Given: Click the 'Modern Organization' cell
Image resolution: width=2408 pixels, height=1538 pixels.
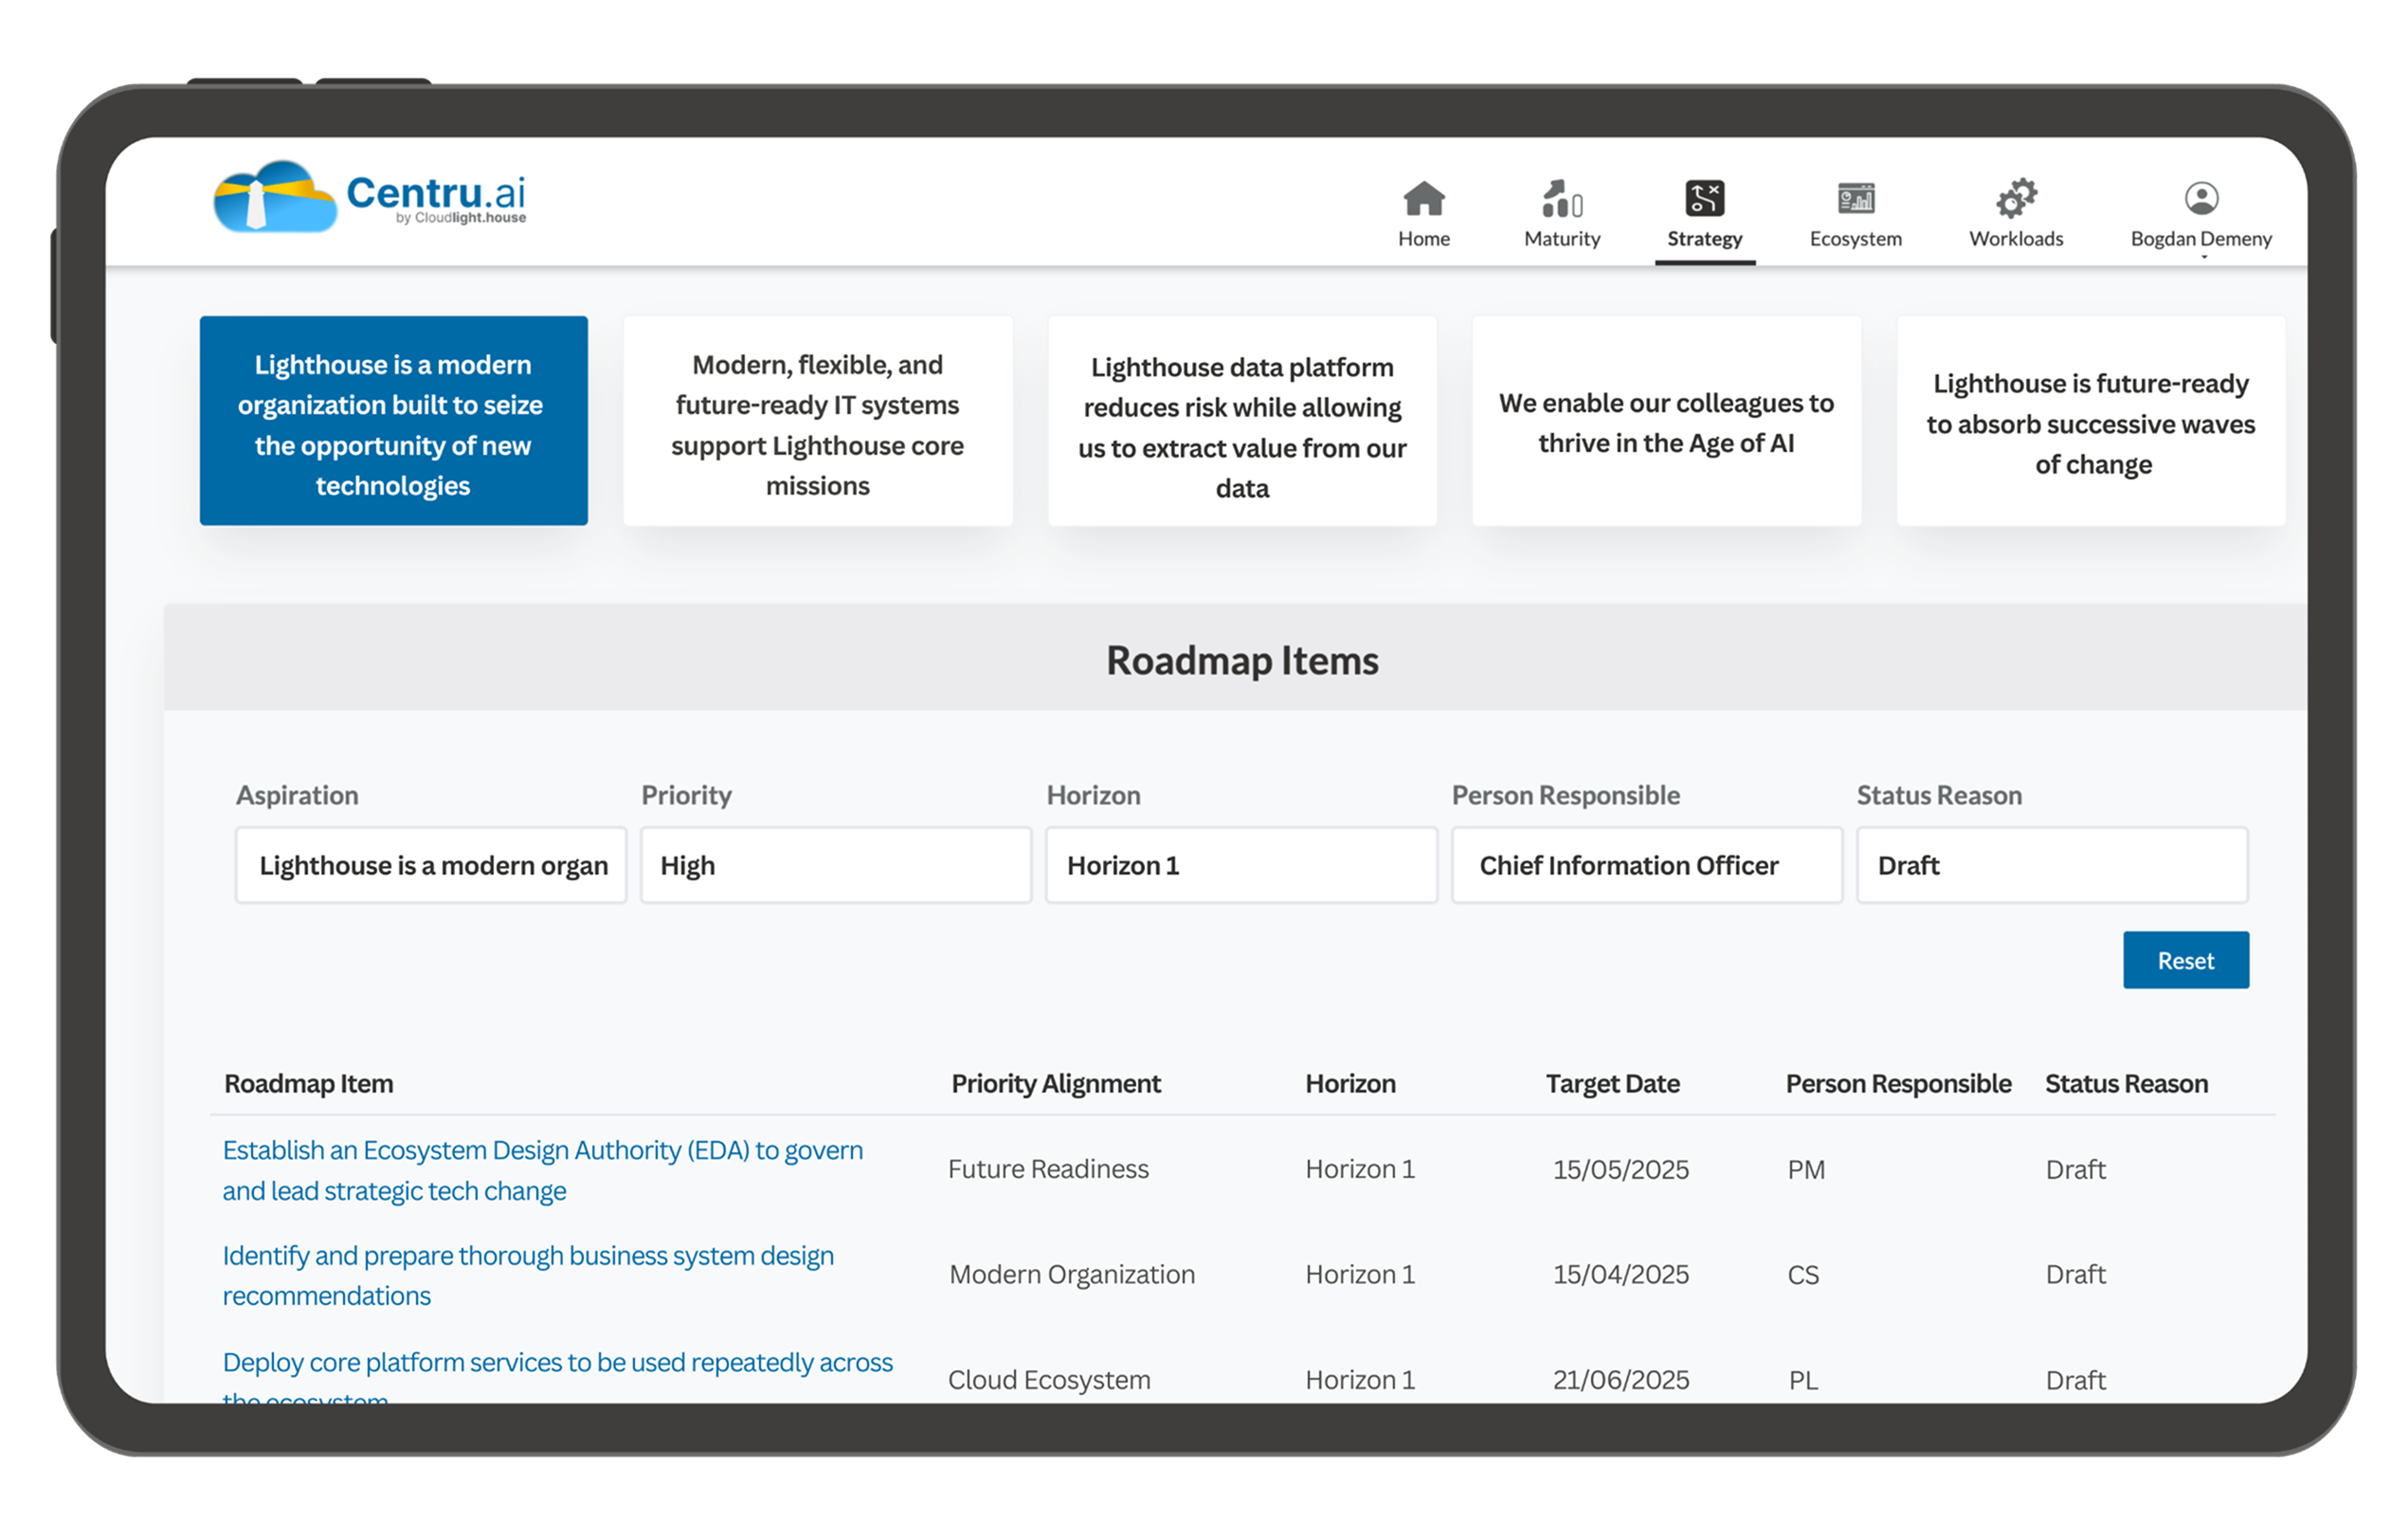Looking at the screenshot, I should tap(1071, 1274).
